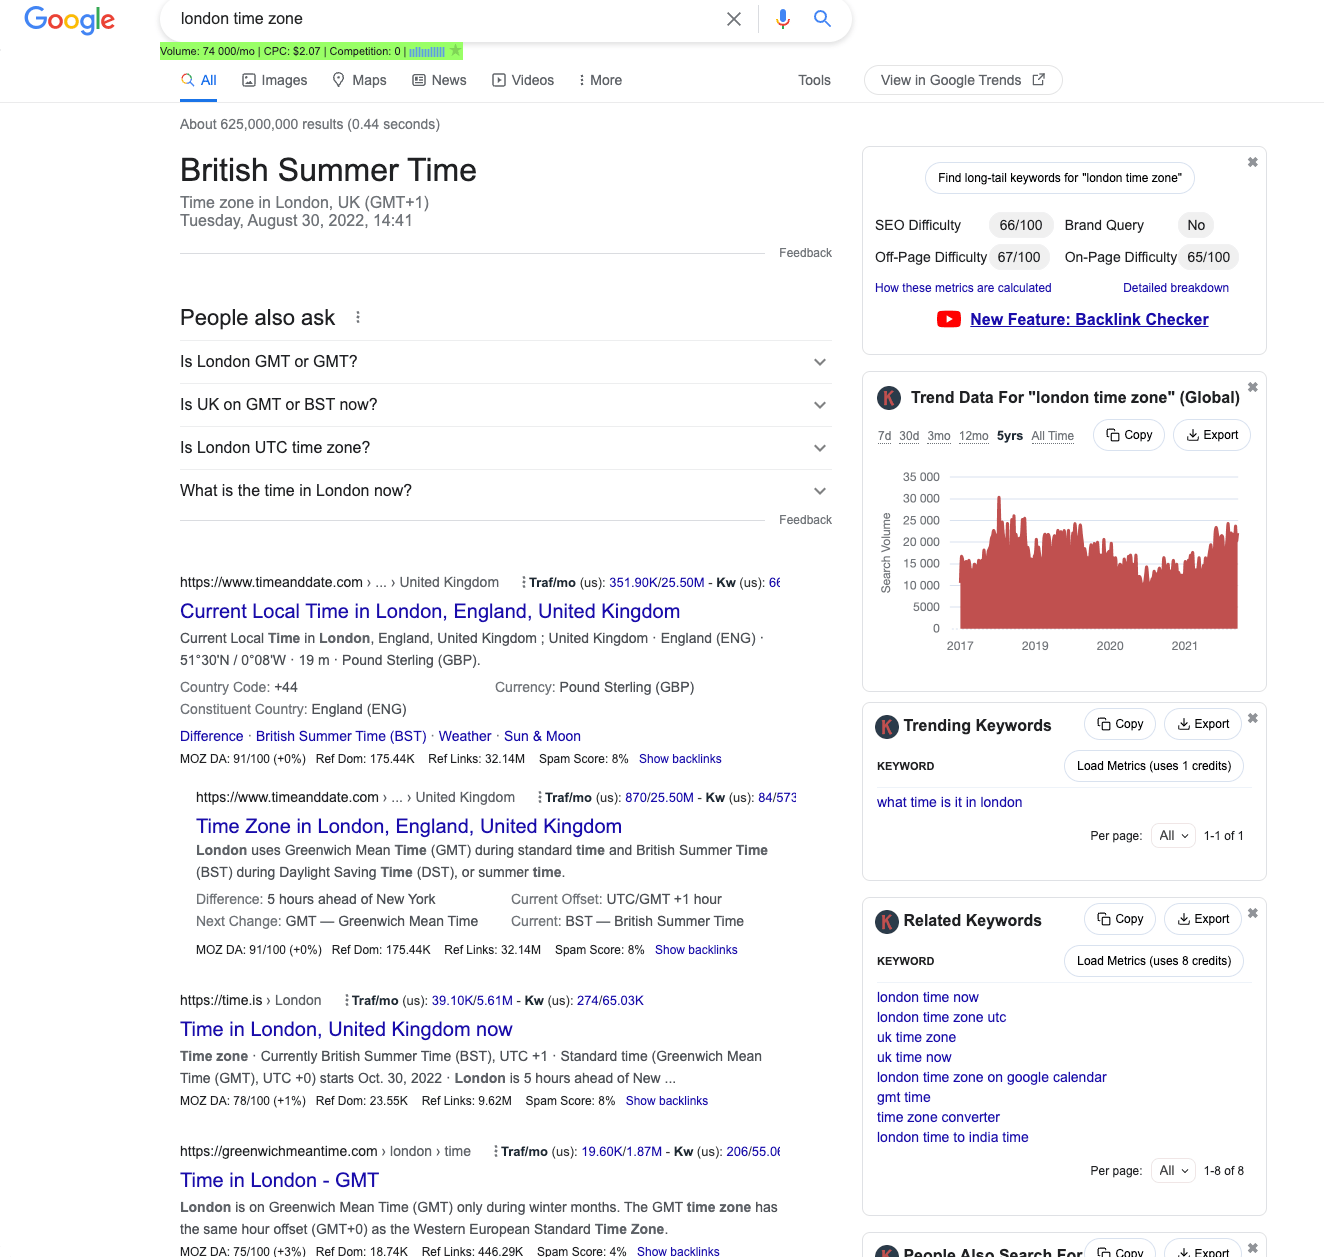Click the K logo in Trend Data header

click(888, 398)
